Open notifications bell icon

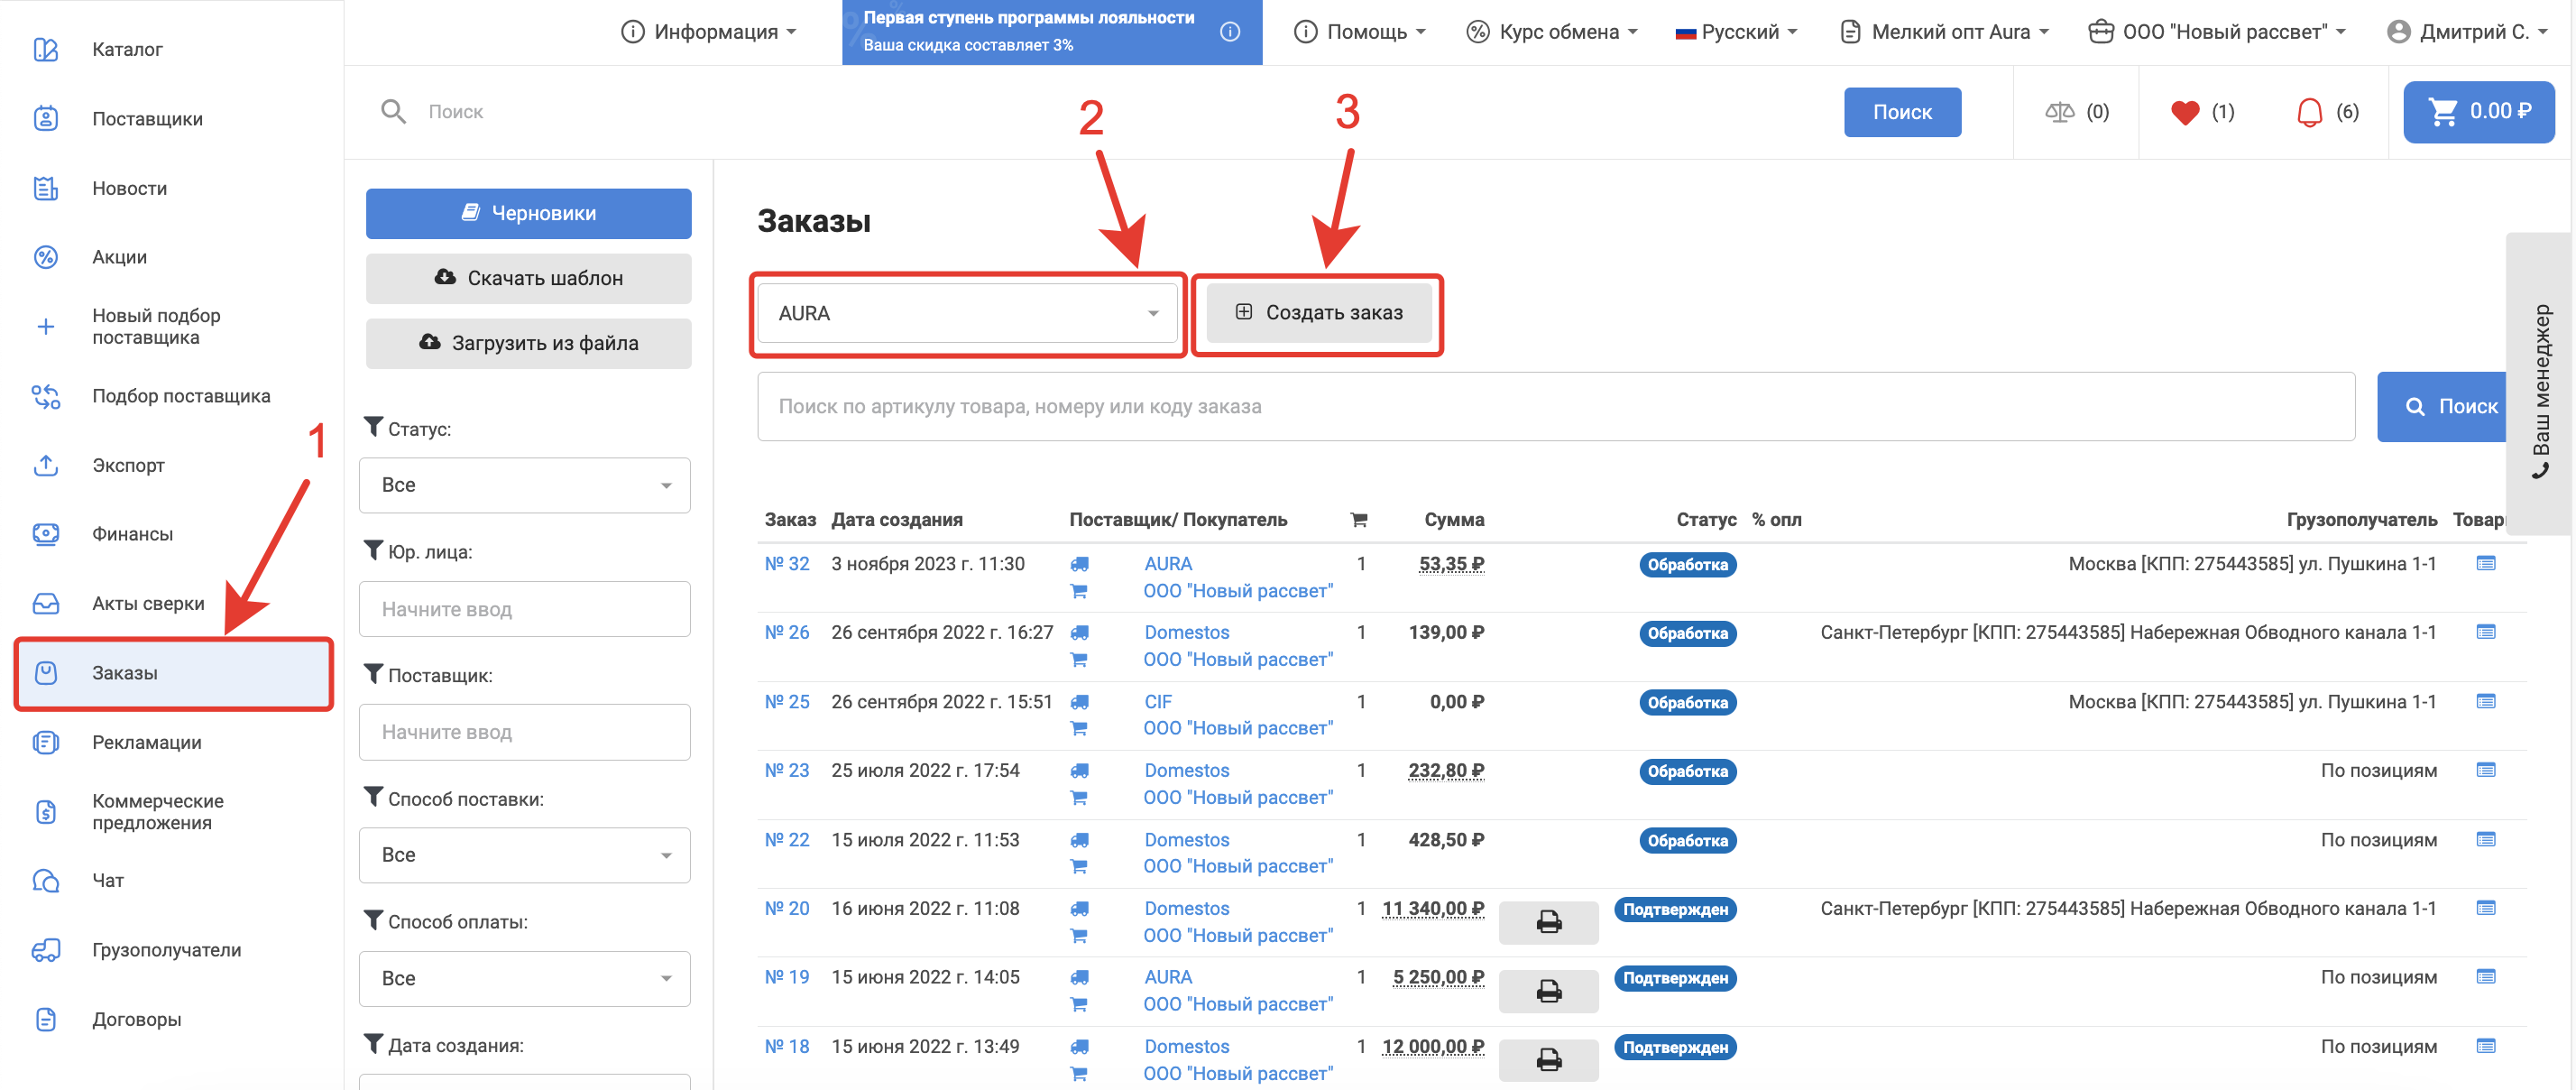(x=2309, y=112)
